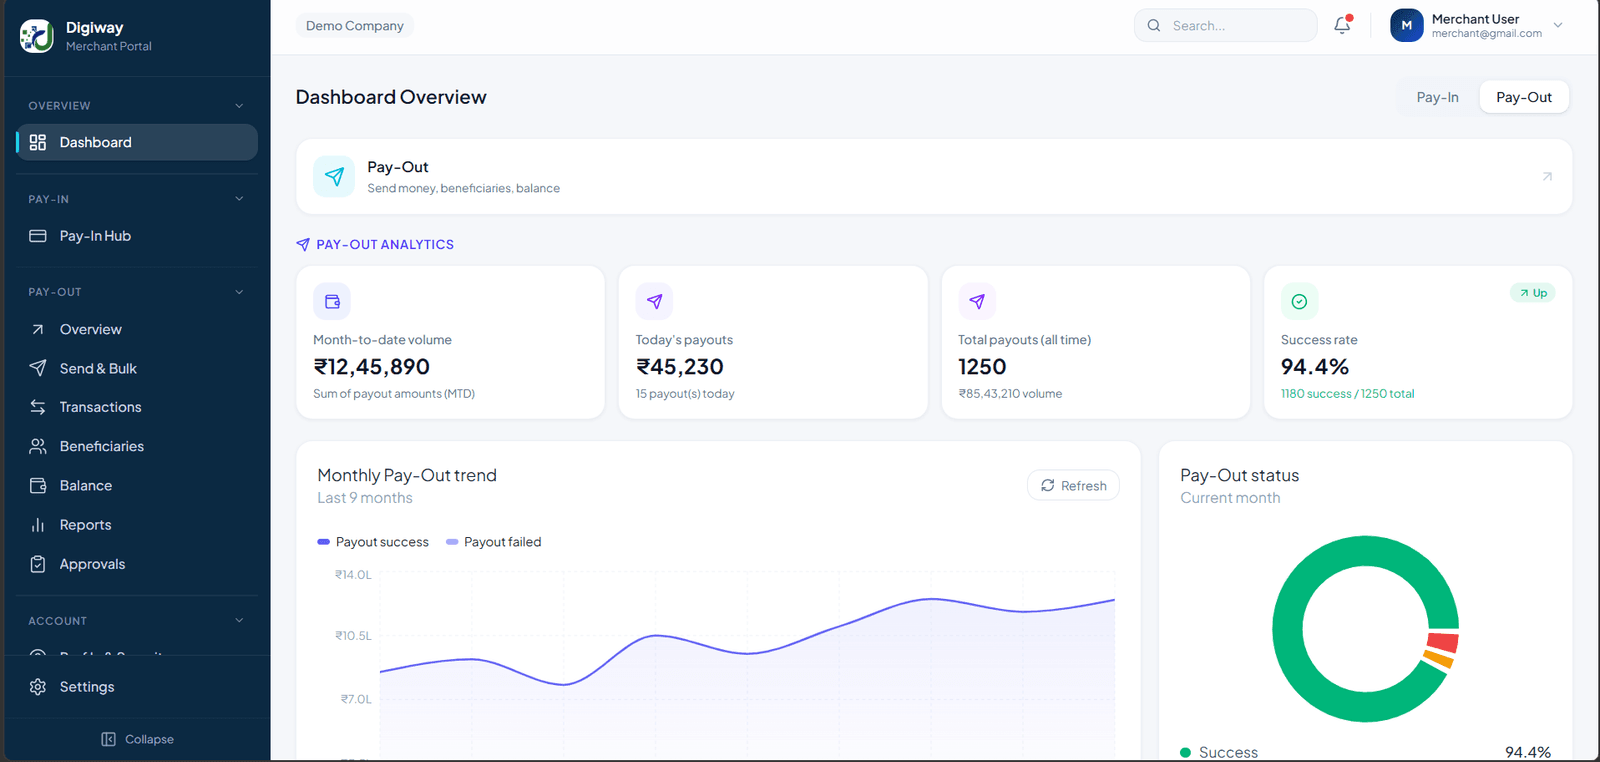The image size is (1600, 762).
Task: Open Pay-Out card via corner arrow icon
Action: (1547, 176)
